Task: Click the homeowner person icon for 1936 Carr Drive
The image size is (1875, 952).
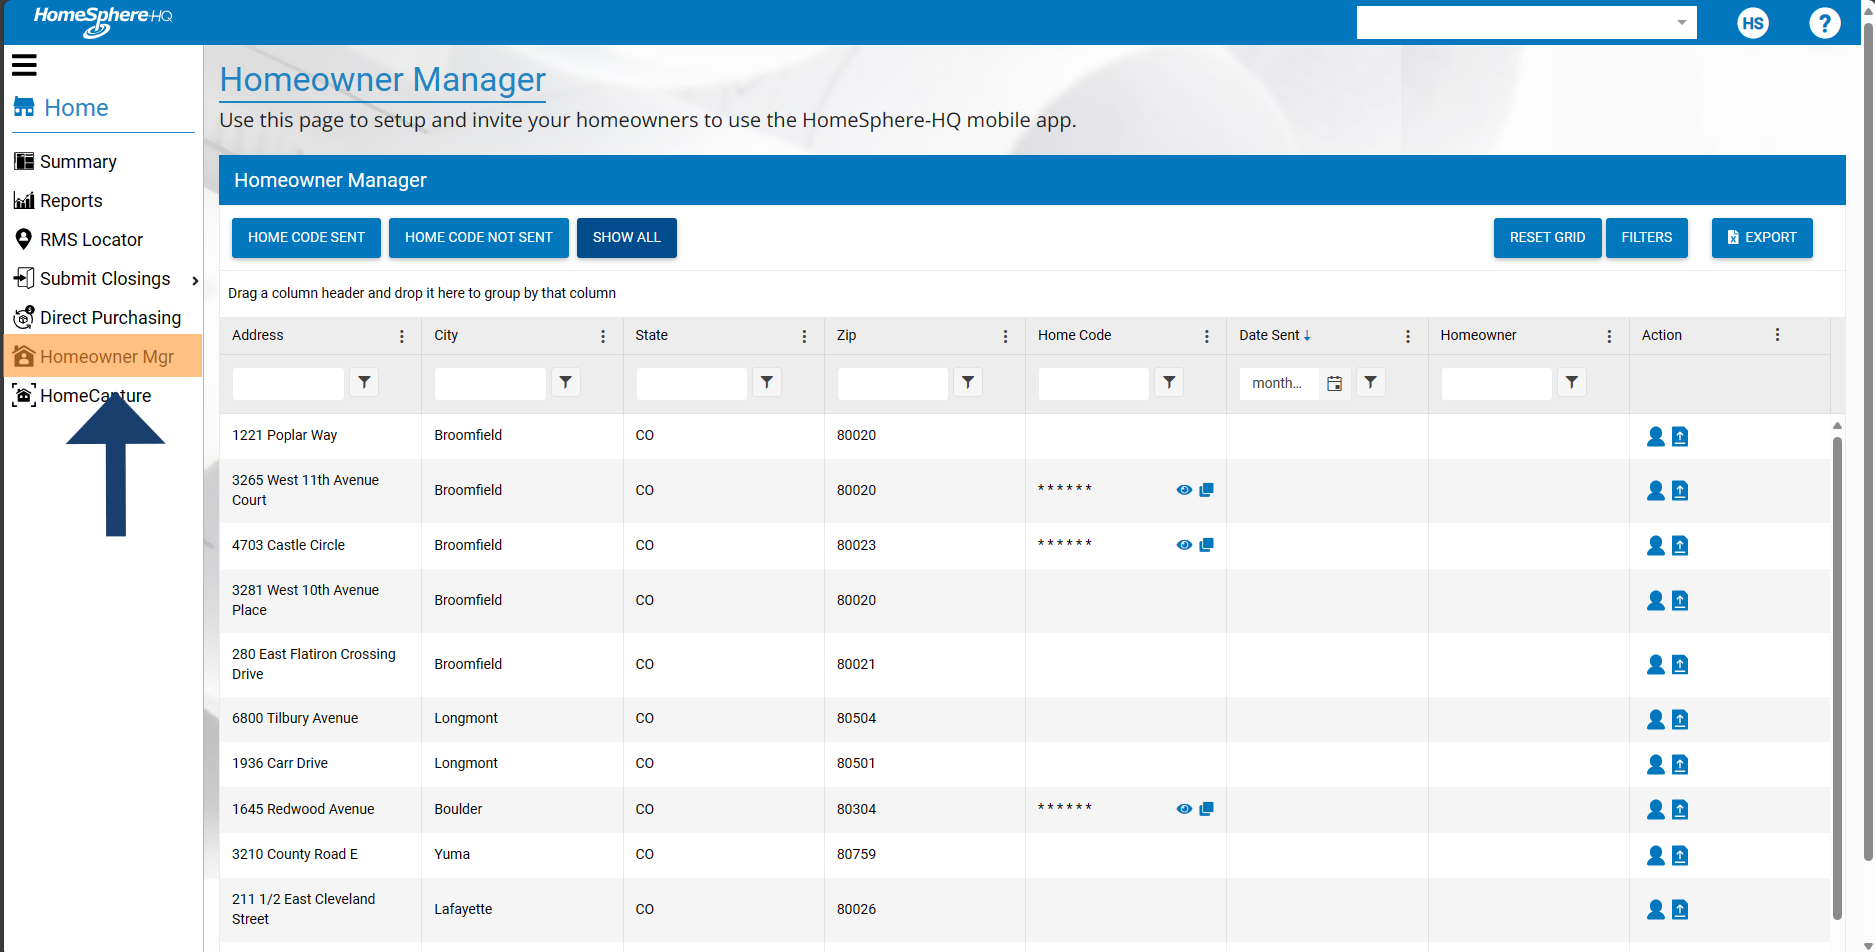Action: coord(1656,764)
